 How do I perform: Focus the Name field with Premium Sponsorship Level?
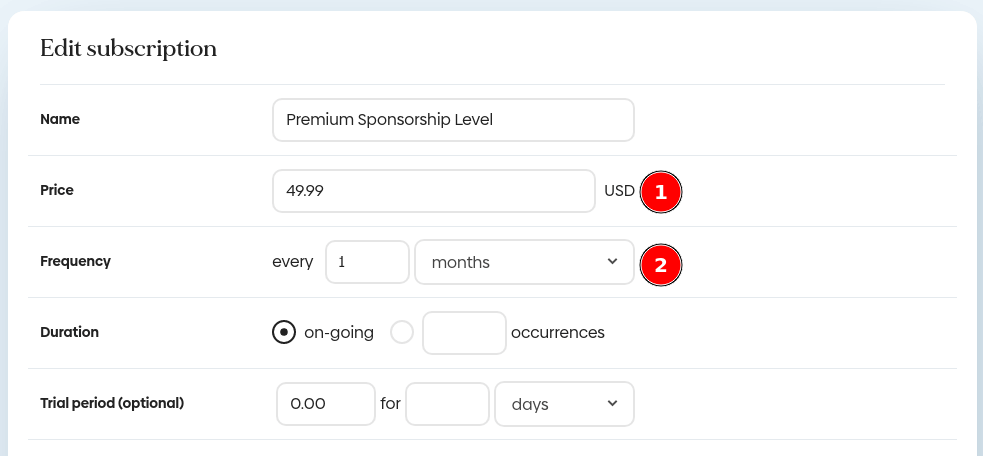[453, 120]
